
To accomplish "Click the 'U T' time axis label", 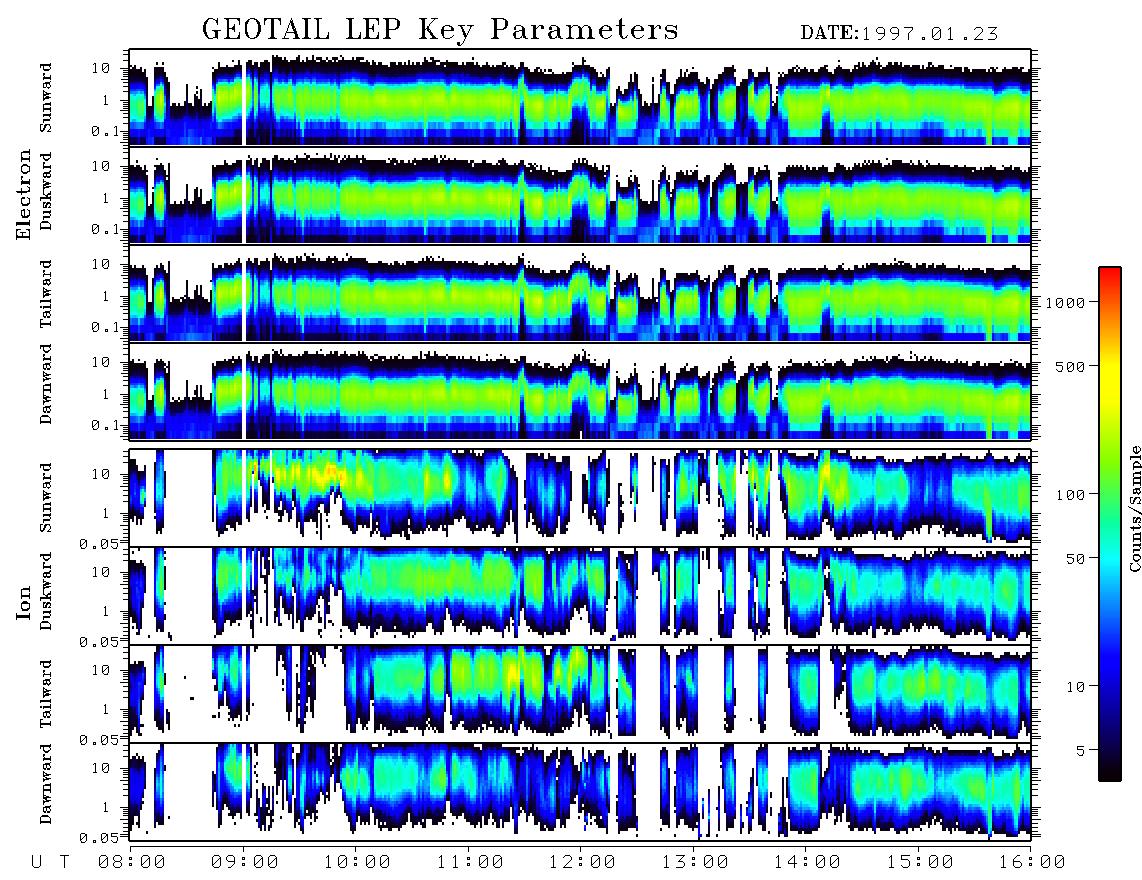I will point(51,862).
